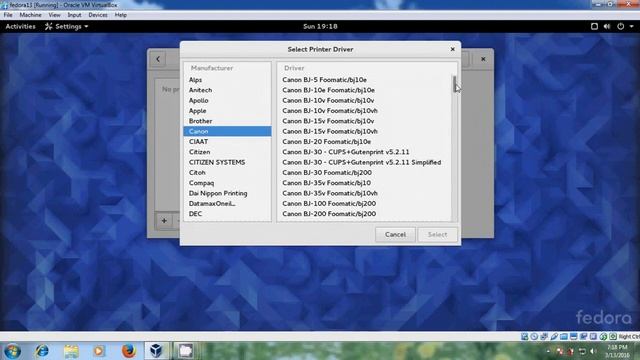Viewport: 640px width, 360px height.
Task: Click the add printer plus button
Action: coord(164,221)
